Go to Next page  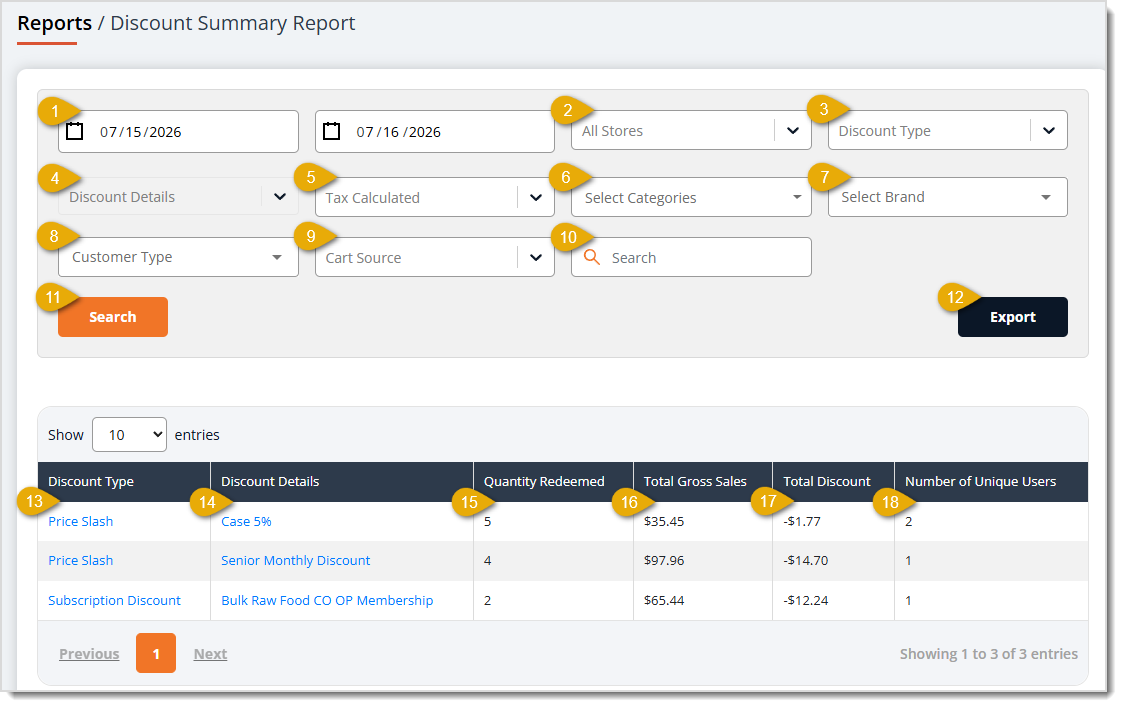click(210, 653)
